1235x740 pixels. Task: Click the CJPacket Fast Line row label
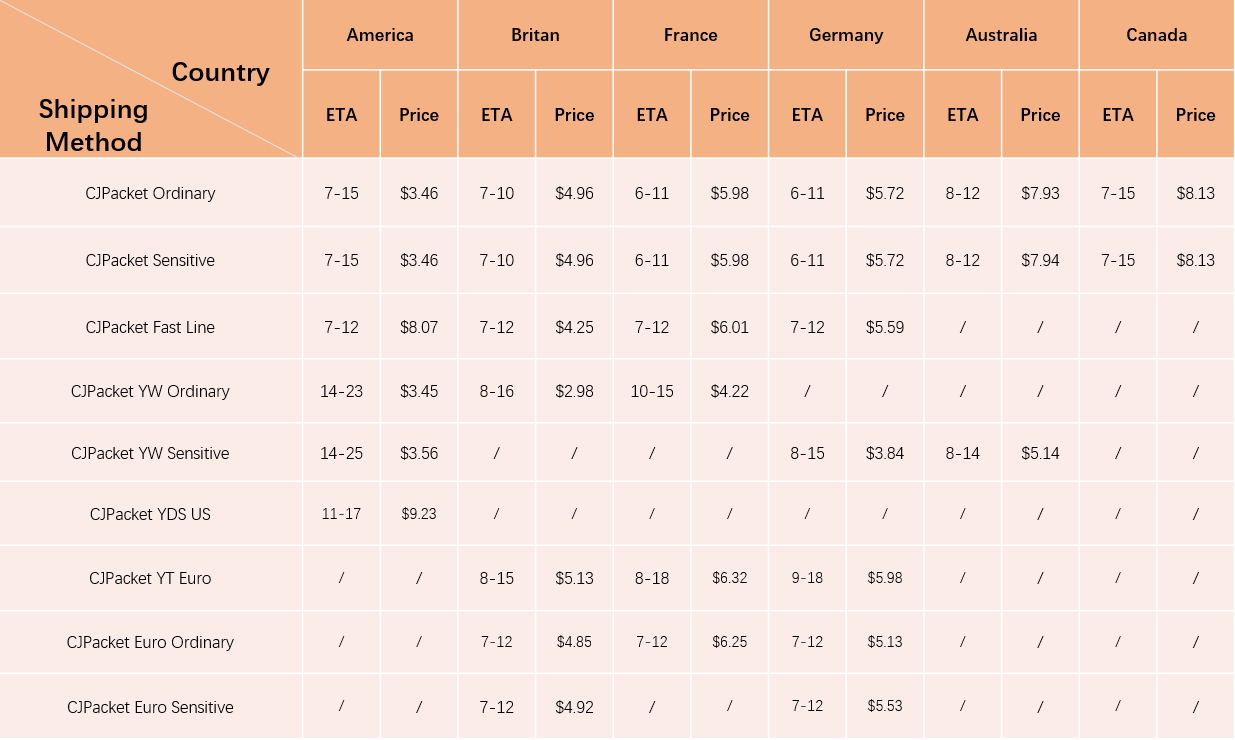(x=150, y=327)
